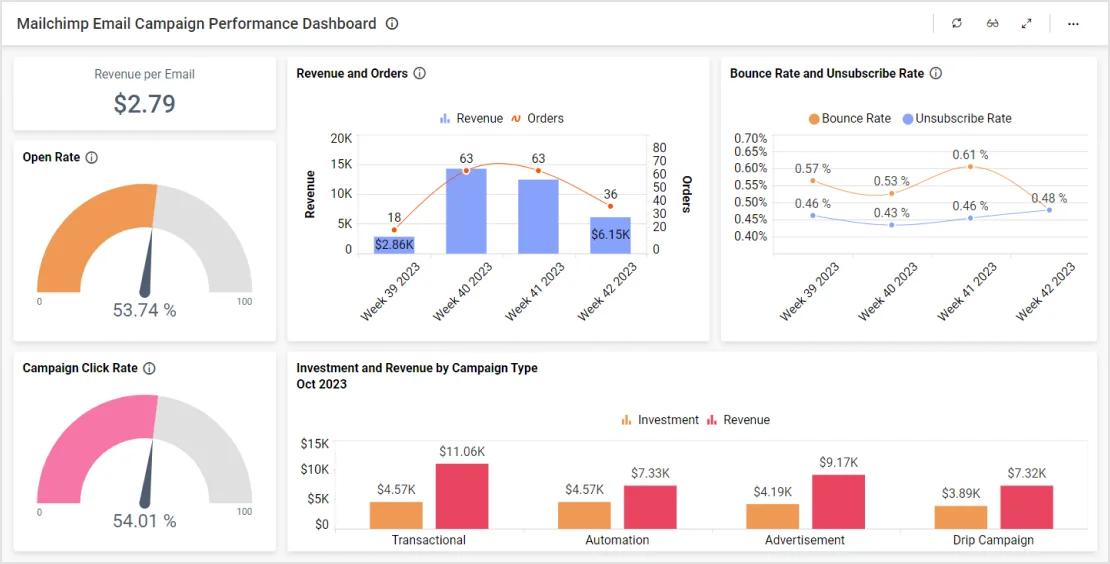Click the 0.43 % unsubscribe rate point
Image resolution: width=1110 pixels, height=564 pixels.
(891, 225)
